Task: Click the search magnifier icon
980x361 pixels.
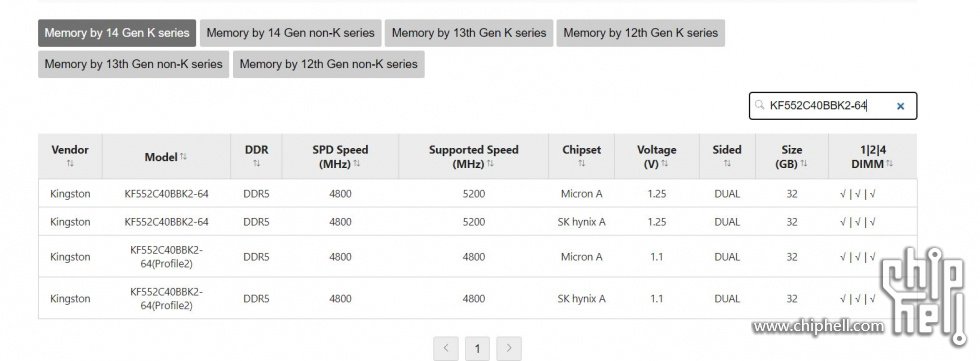Action: pyautogui.click(x=759, y=106)
